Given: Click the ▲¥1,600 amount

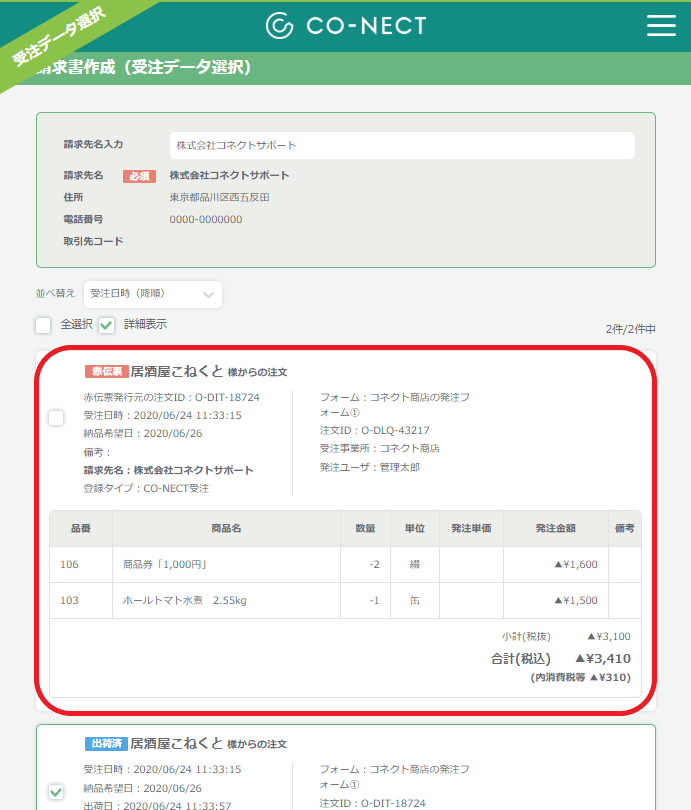Looking at the screenshot, I should point(576,564).
